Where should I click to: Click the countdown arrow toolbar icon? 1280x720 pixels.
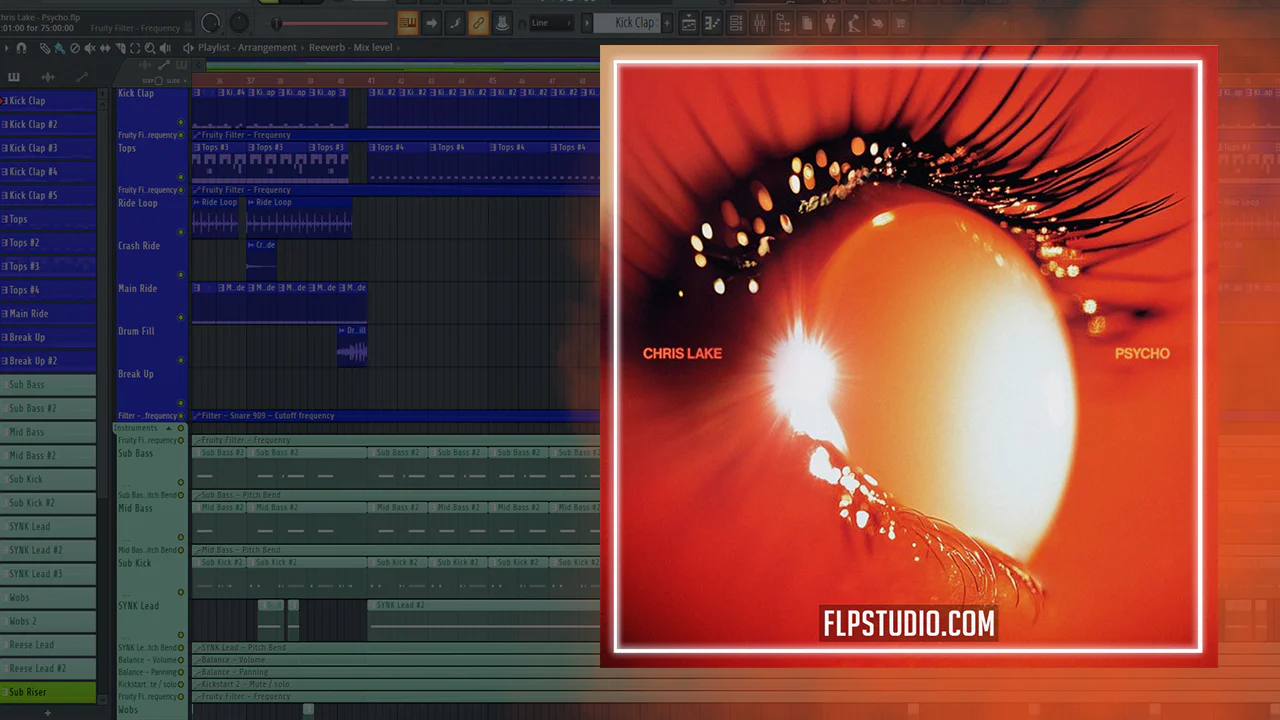tap(431, 23)
